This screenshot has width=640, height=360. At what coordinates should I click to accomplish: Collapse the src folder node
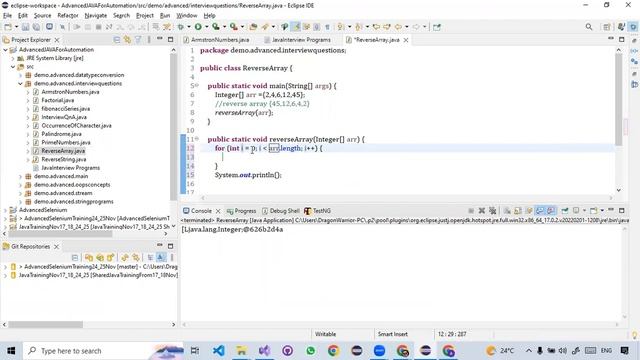coord(13,67)
